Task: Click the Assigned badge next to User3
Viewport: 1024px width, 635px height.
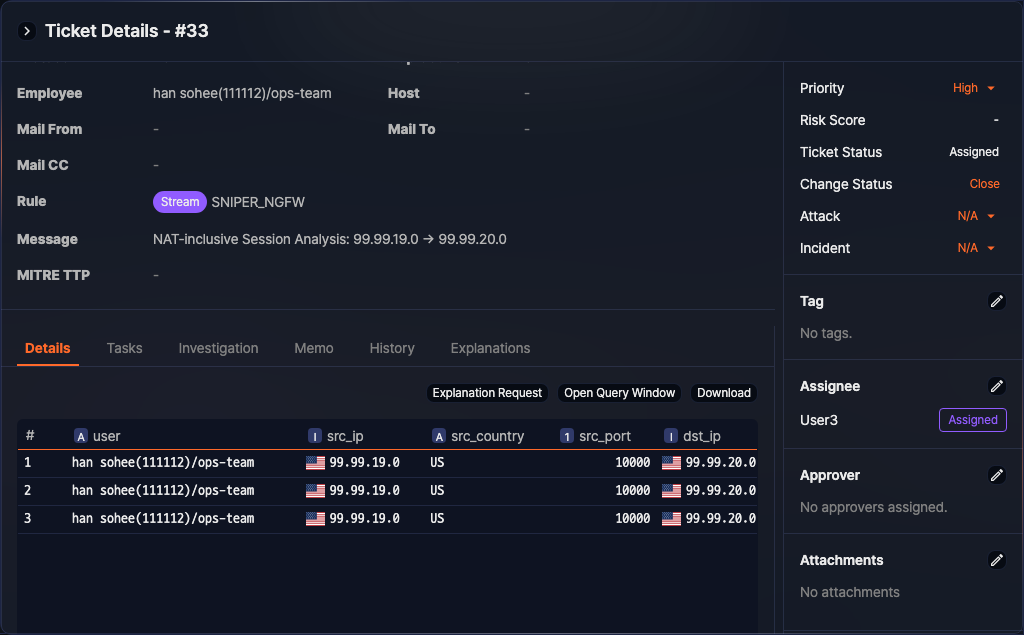Action: pos(972,420)
